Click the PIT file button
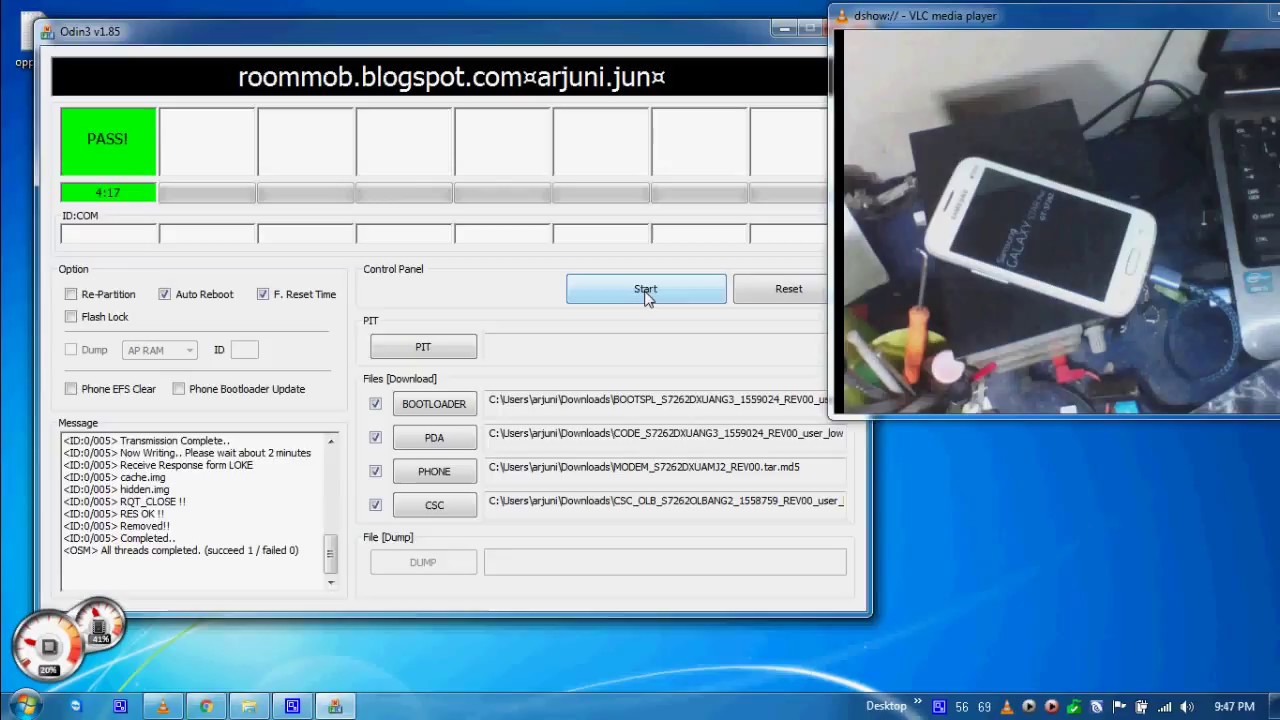1280x720 pixels. pyautogui.click(x=423, y=347)
